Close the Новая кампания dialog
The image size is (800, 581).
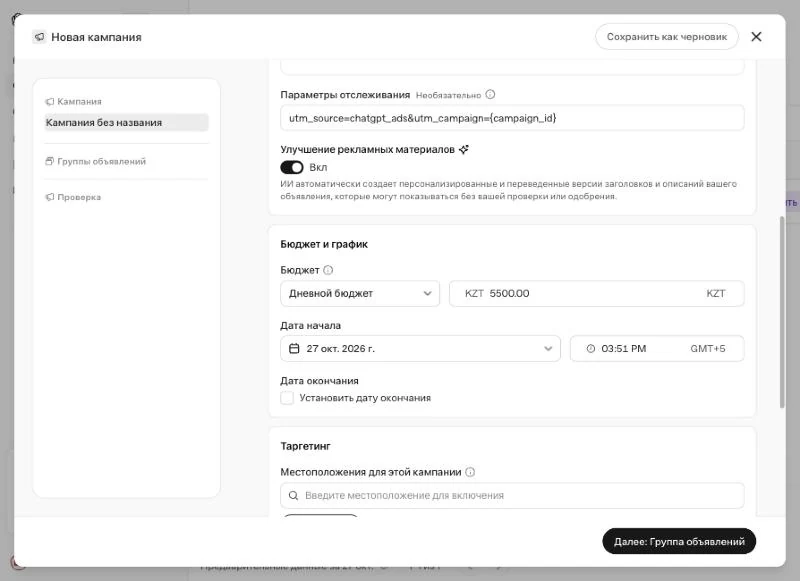tap(756, 37)
